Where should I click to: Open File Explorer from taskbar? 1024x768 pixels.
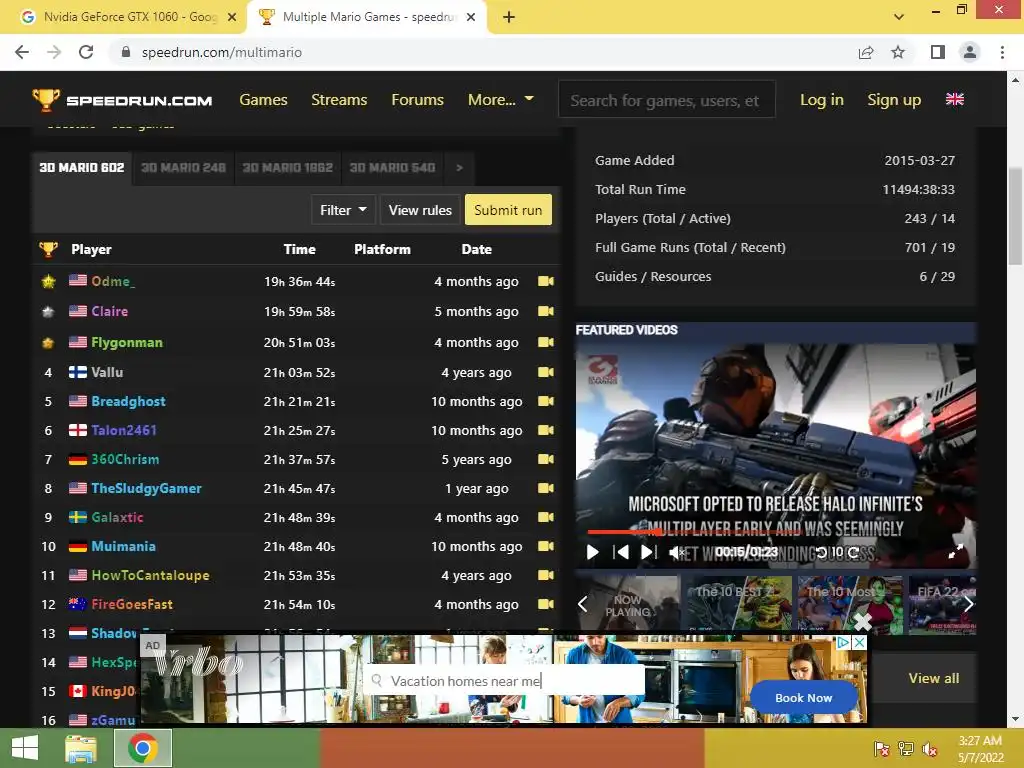click(81, 748)
